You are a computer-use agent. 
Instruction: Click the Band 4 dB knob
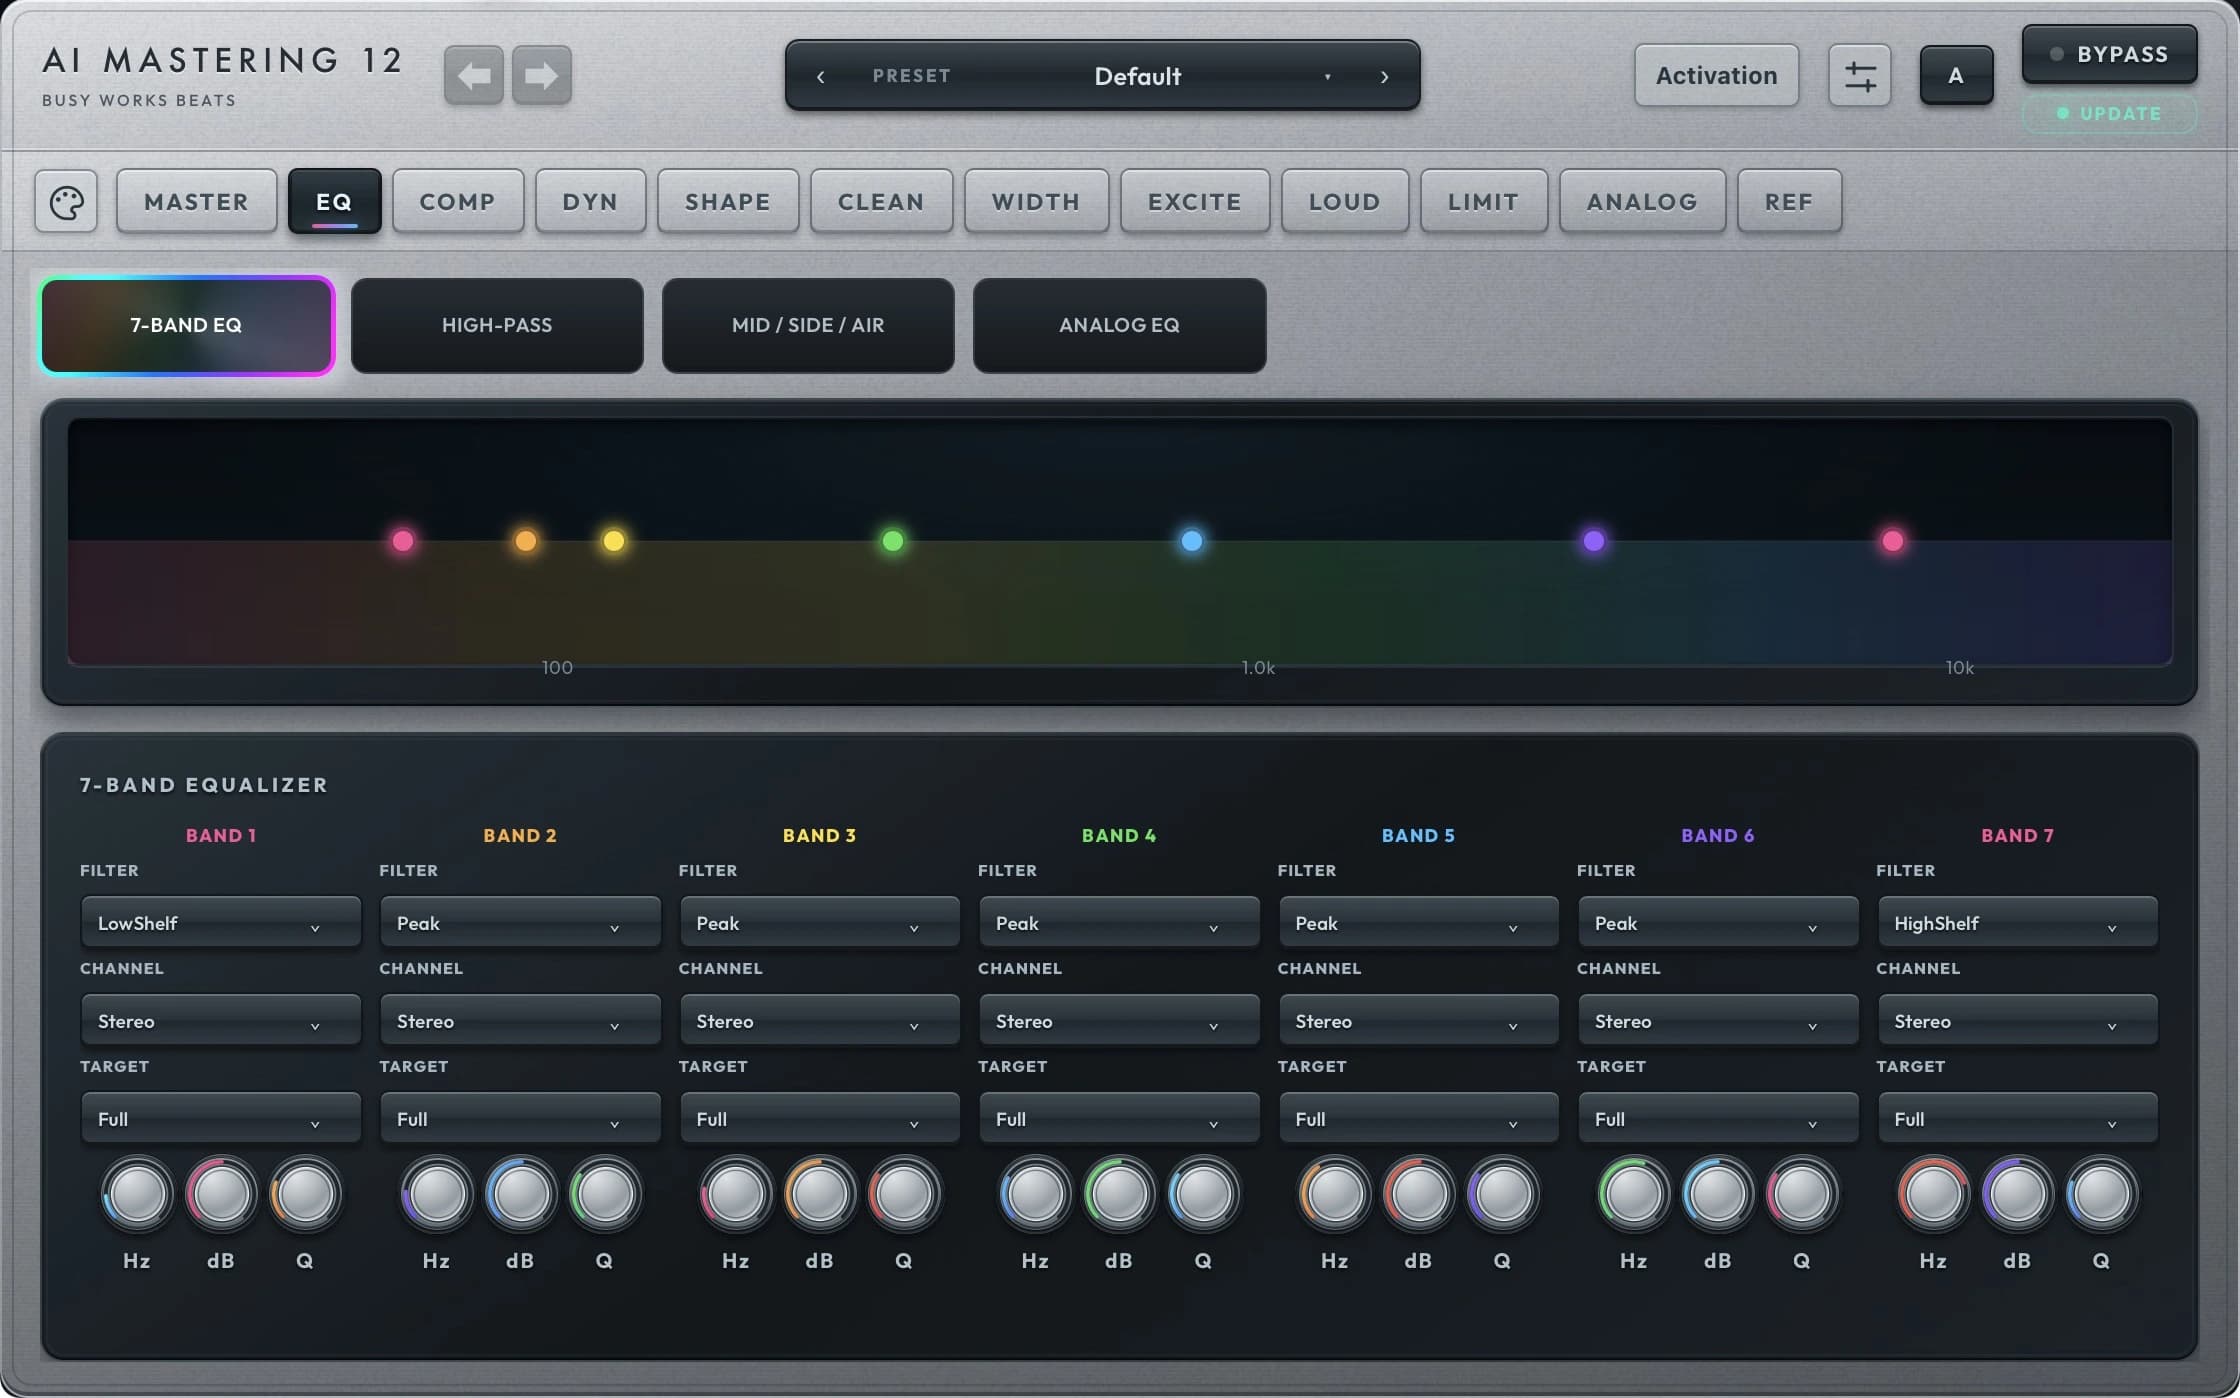tap(1119, 1194)
